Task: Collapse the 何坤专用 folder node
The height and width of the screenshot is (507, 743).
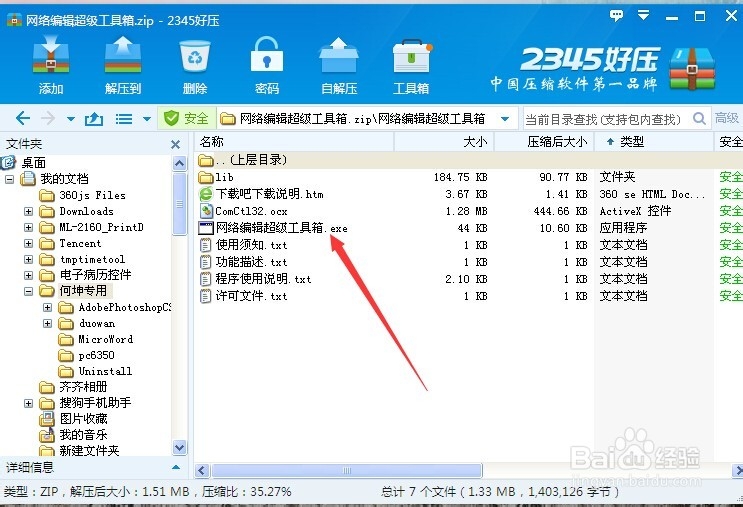Action: 28,291
